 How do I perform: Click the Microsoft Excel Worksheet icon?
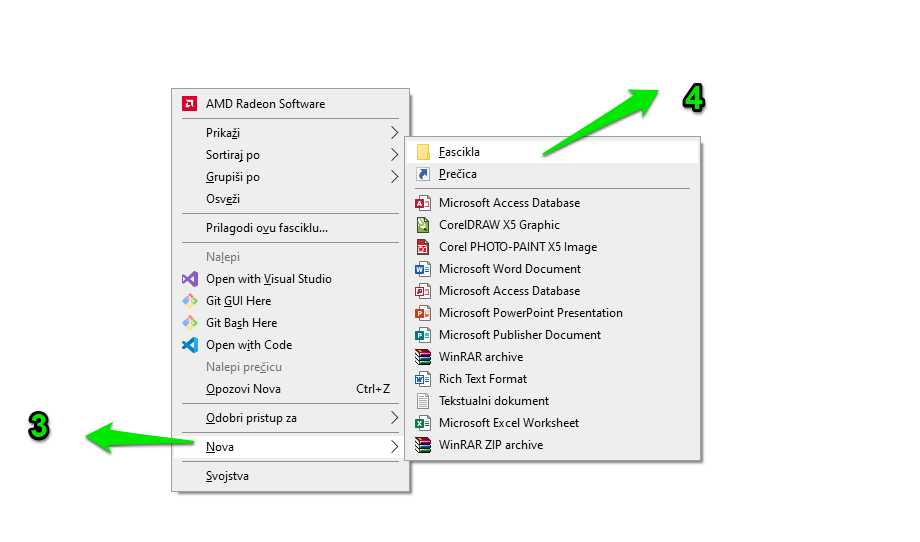pos(423,423)
